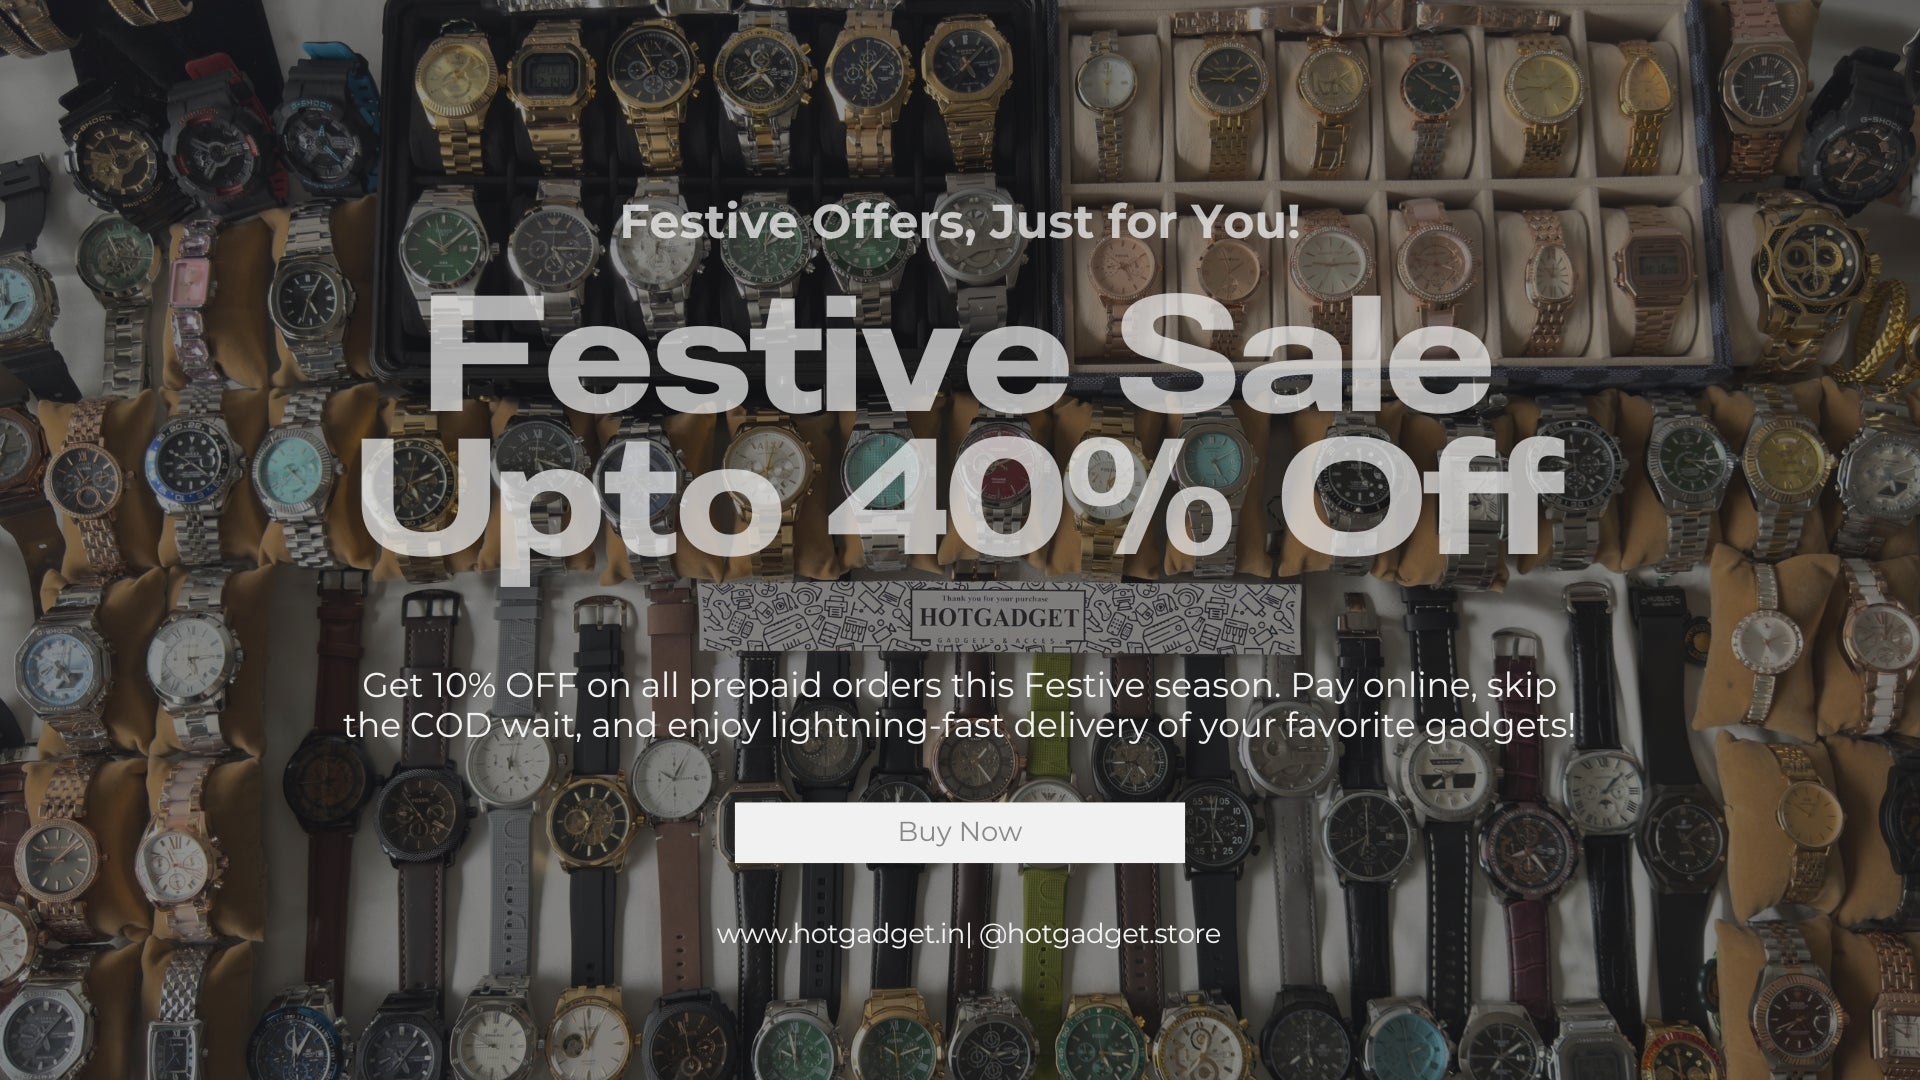Image resolution: width=1920 pixels, height=1080 pixels.
Task: Click the HOTGADGET thank-you card
Action: 1000,618
